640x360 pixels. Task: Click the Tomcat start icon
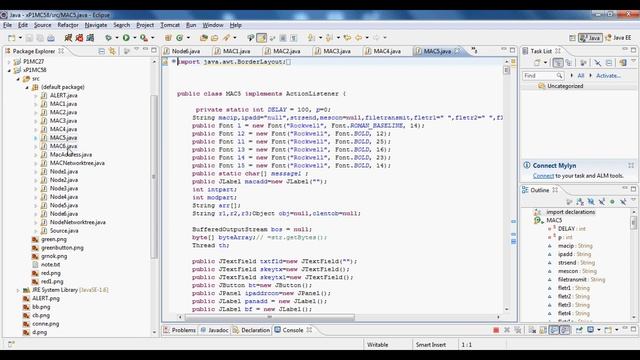68,38
